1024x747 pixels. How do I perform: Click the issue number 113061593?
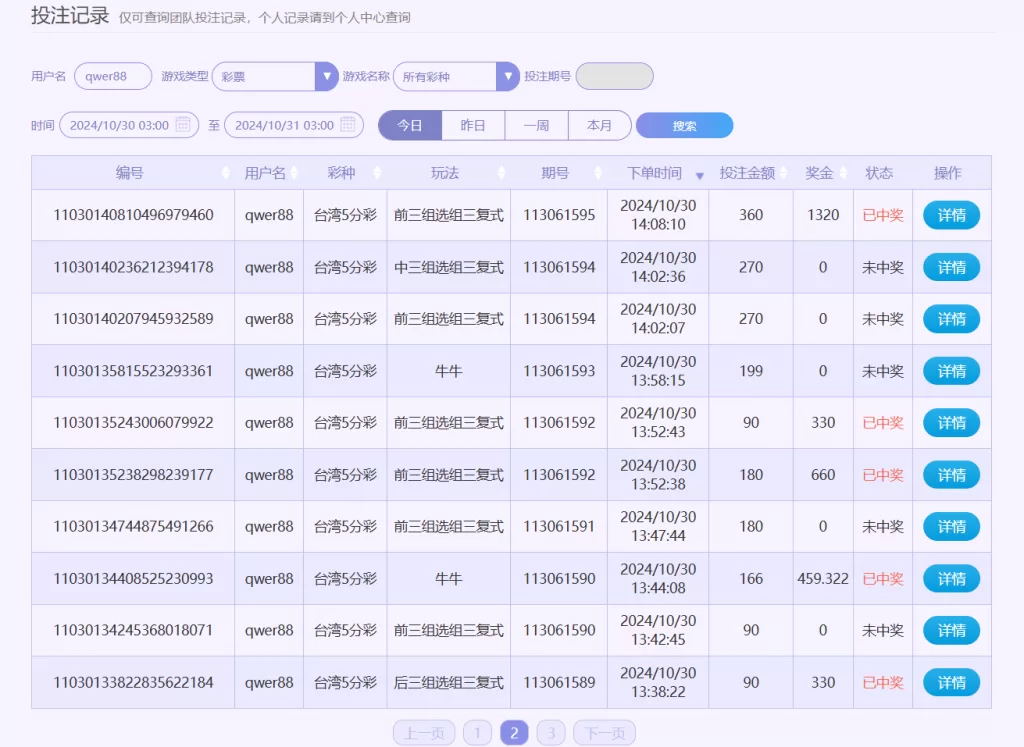point(559,371)
